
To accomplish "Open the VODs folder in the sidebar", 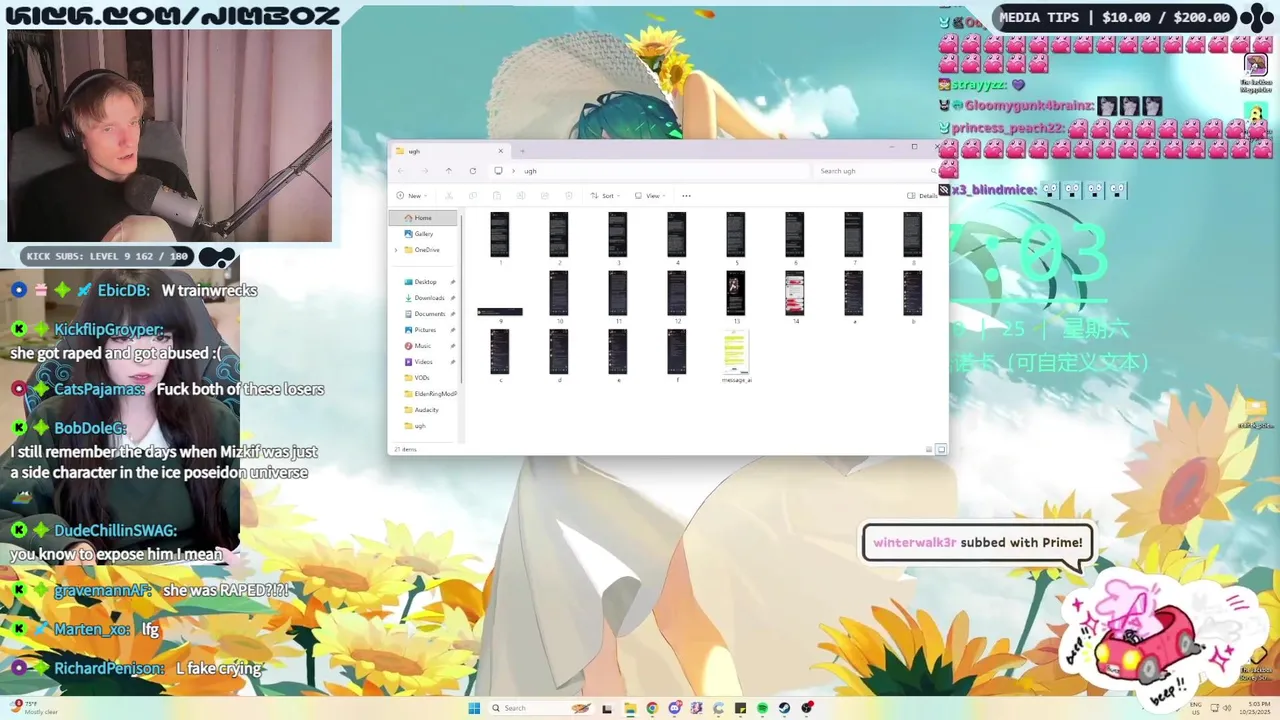I will 422,378.
